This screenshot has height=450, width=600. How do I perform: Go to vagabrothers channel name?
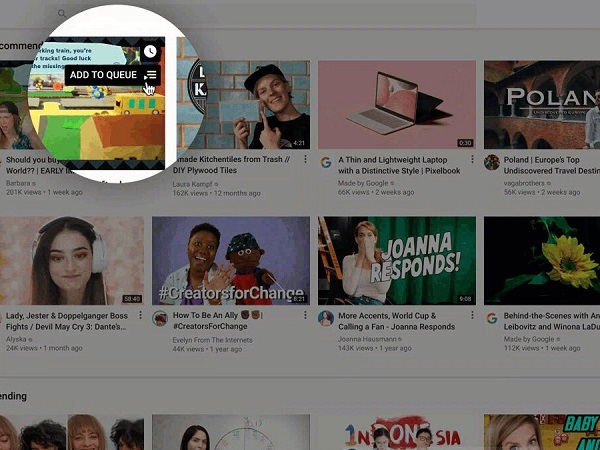coord(524,183)
